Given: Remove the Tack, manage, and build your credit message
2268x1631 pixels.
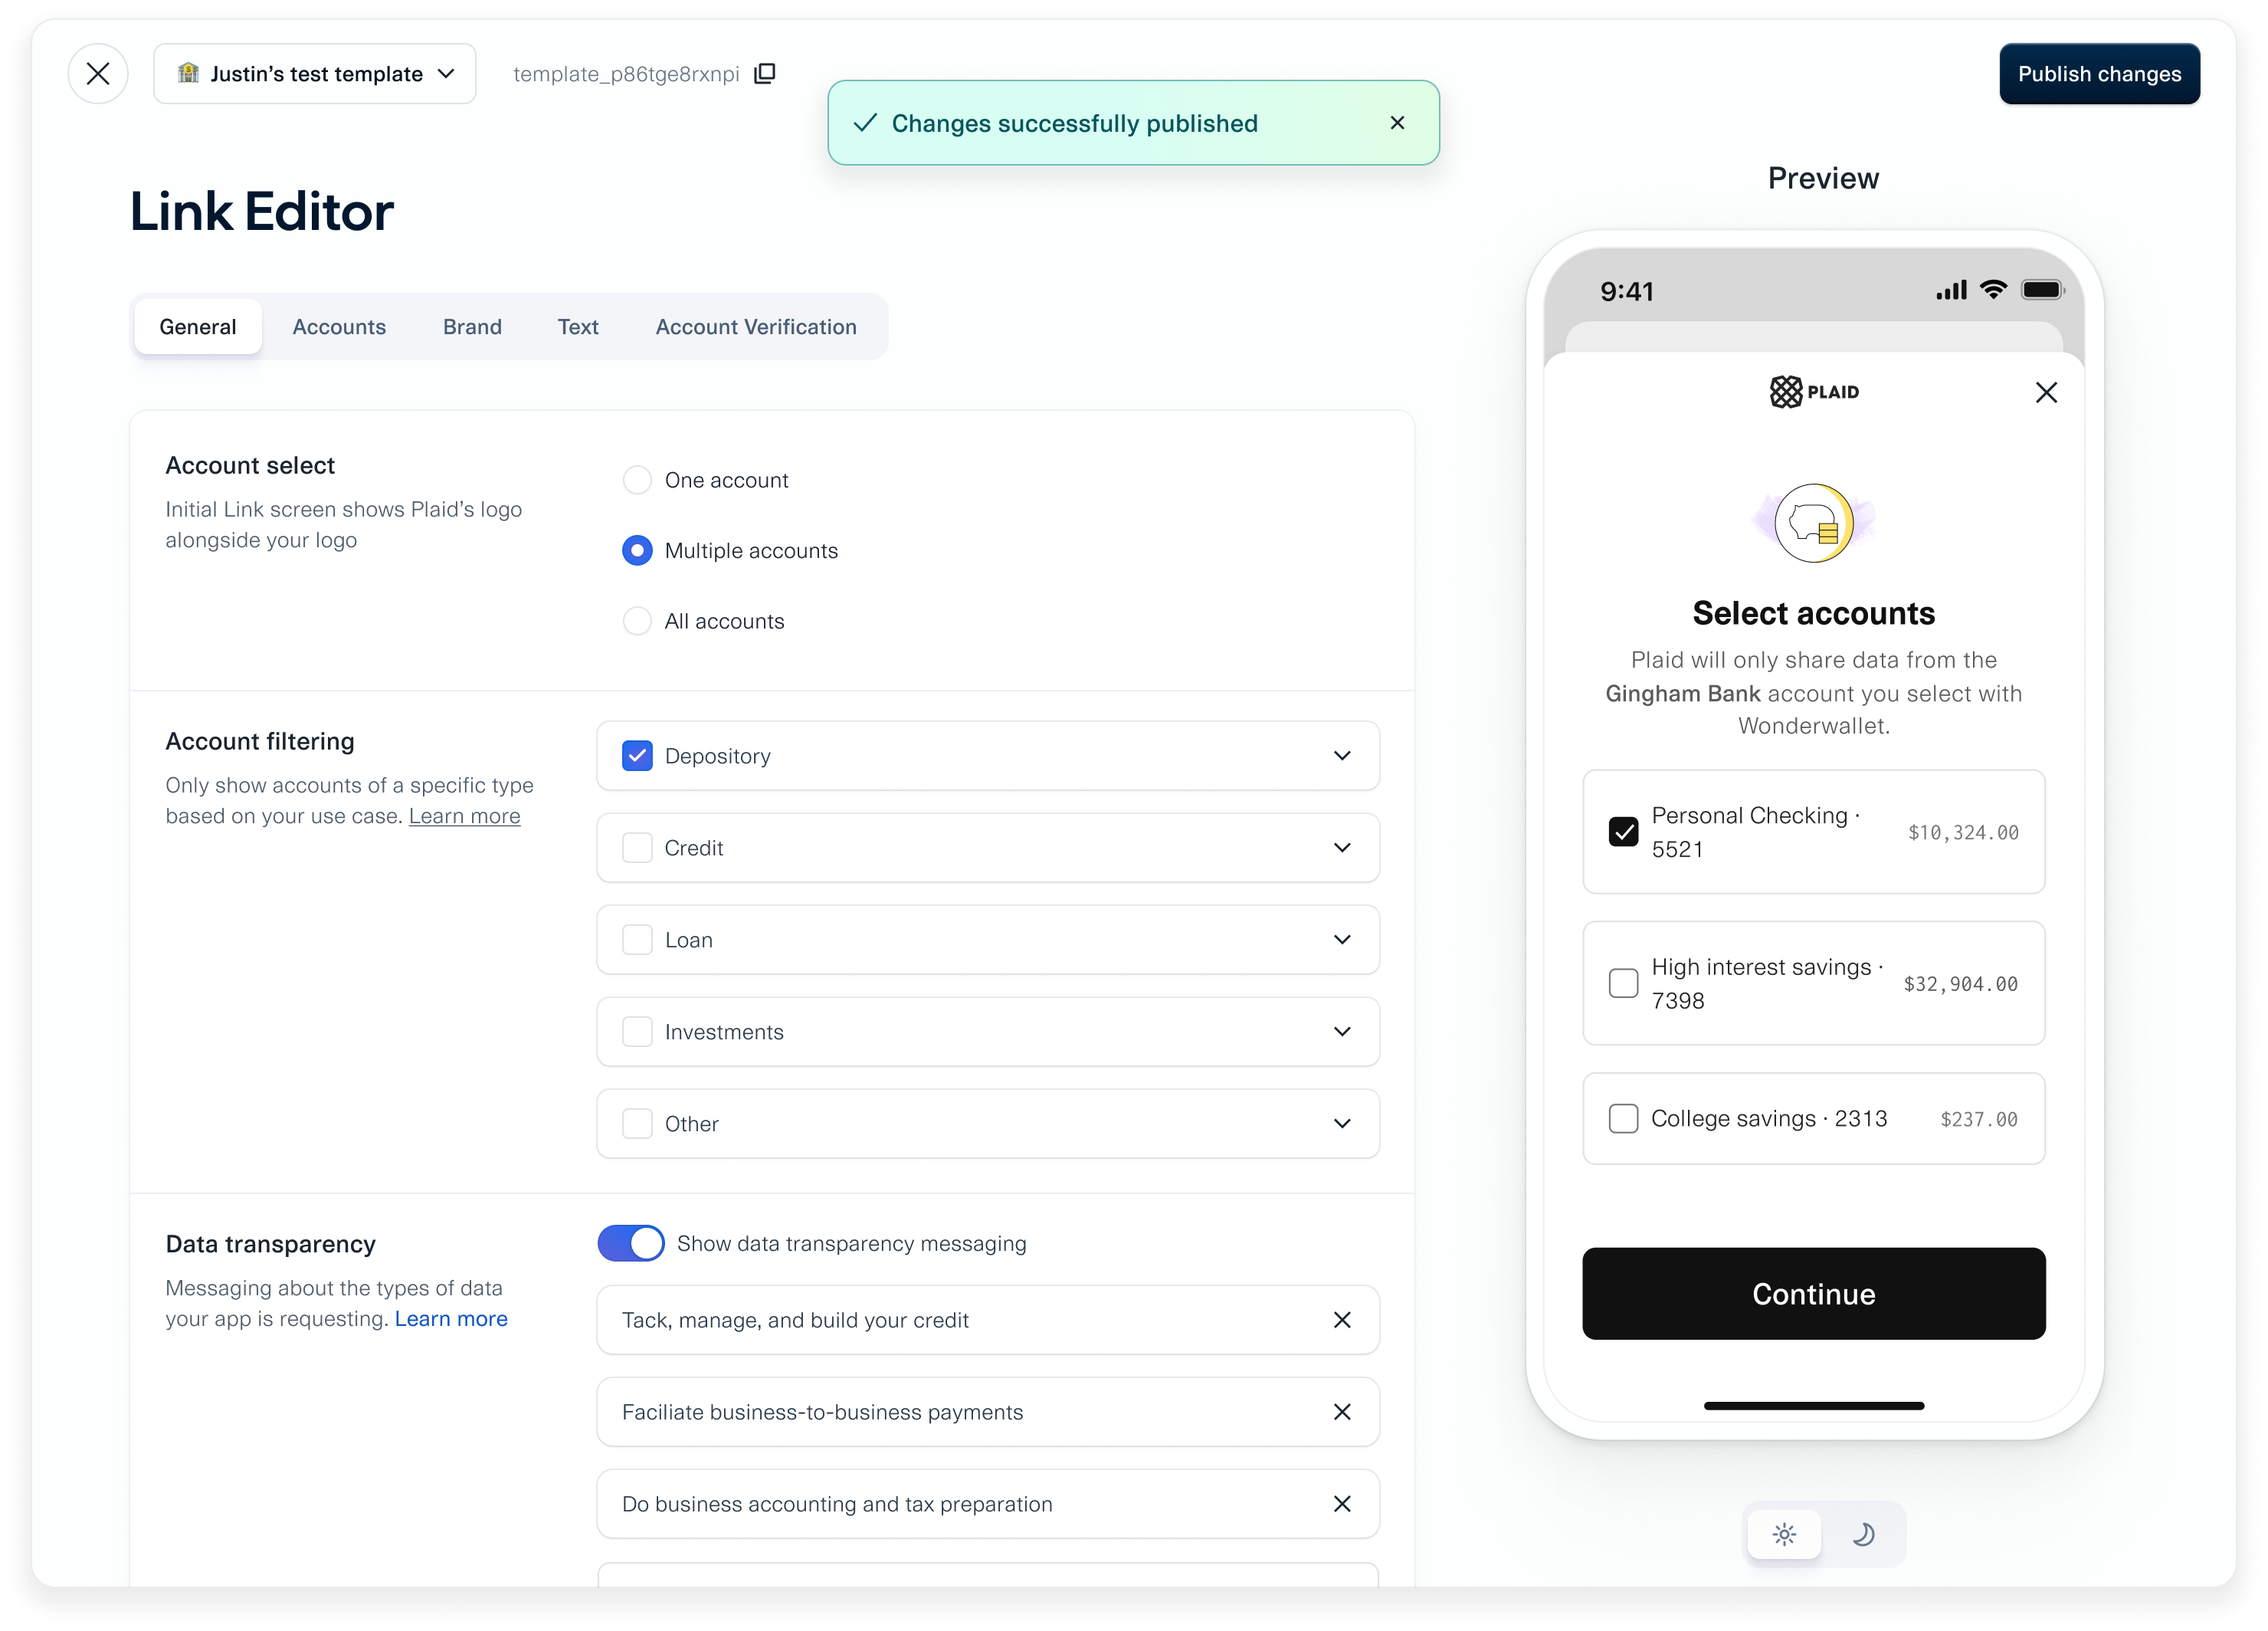Looking at the screenshot, I should (1342, 1320).
